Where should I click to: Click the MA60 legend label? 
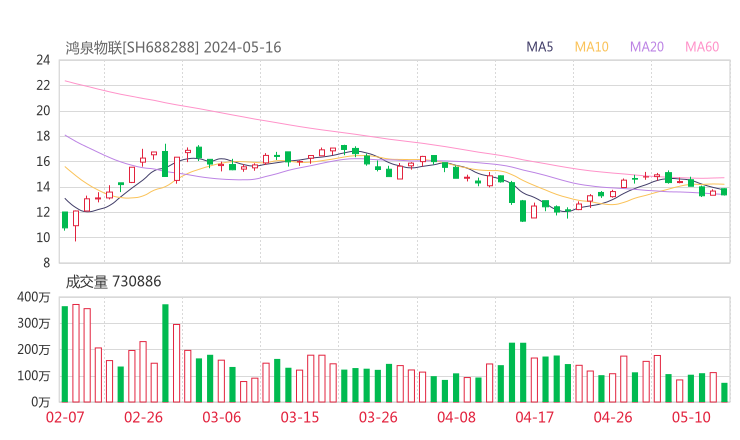(702, 47)
